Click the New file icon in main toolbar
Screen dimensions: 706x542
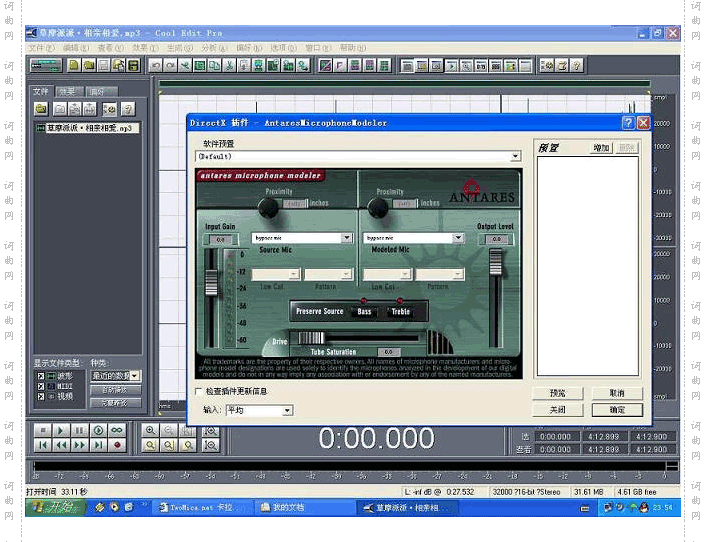(74, 66)
